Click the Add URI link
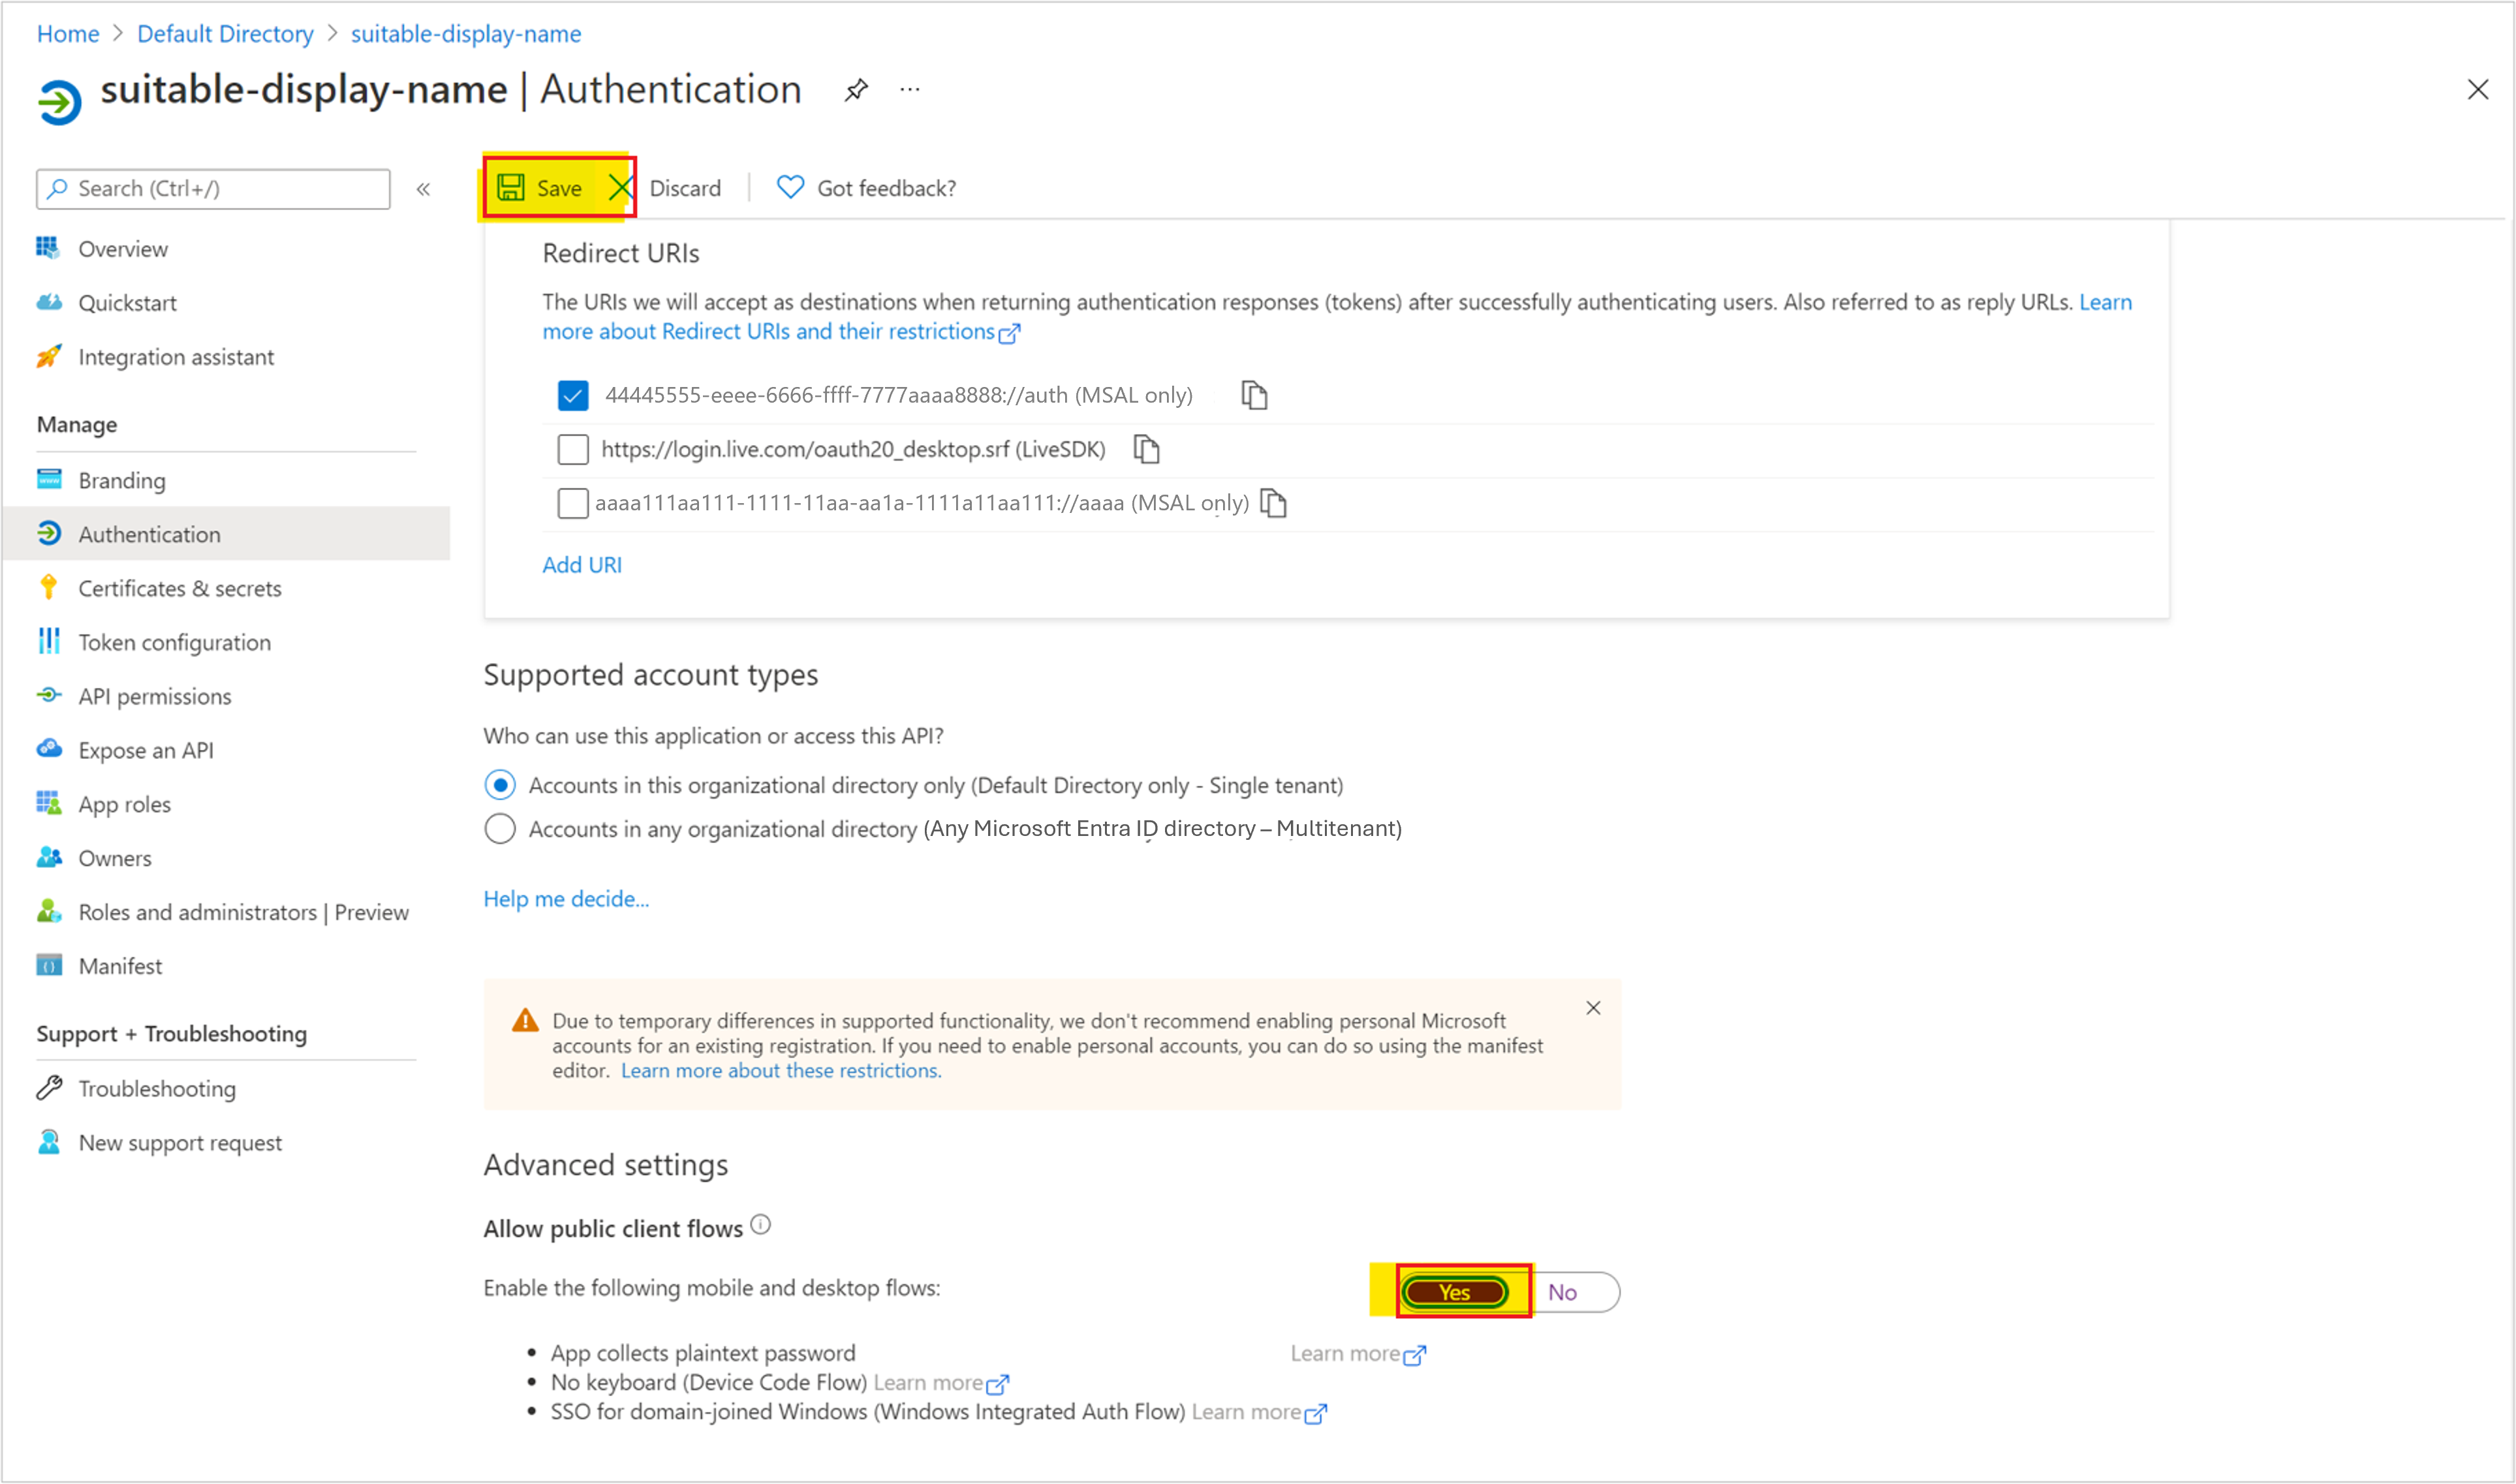 pyautogui.click(x=583, y=564)
